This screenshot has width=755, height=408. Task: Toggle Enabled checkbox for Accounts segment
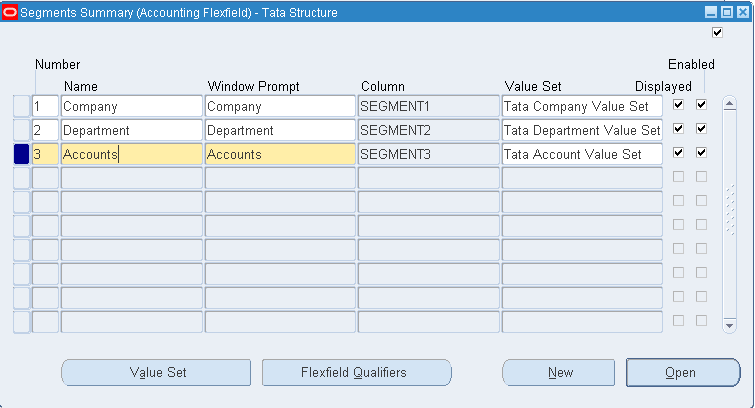click(701, 153)
